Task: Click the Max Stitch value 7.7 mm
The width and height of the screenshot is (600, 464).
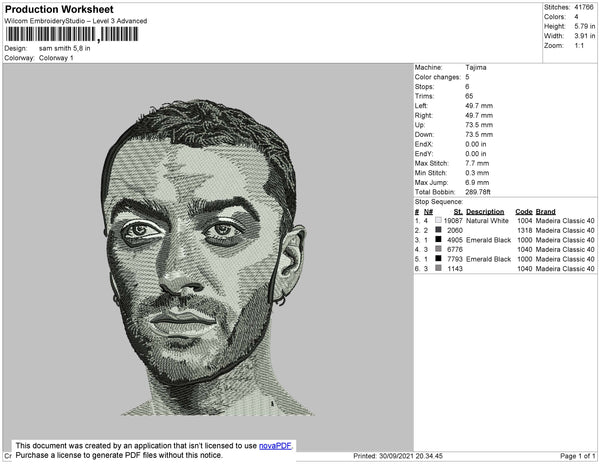Action: (477, 163)
